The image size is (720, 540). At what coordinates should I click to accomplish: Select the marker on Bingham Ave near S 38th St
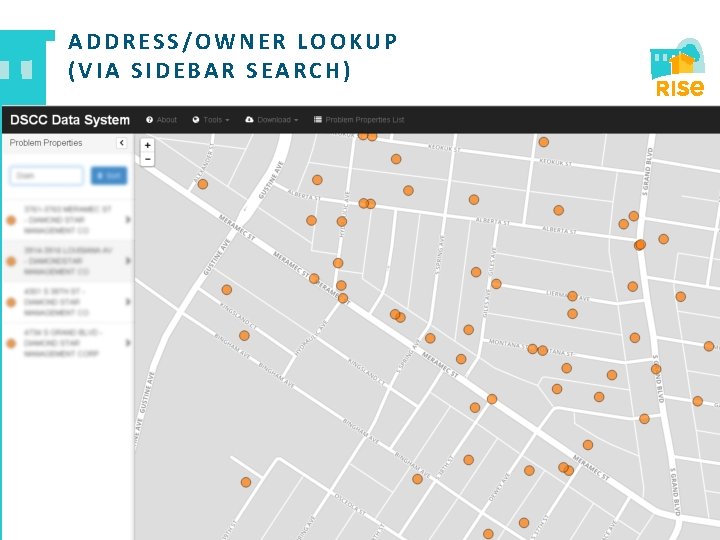click(417, 479)
